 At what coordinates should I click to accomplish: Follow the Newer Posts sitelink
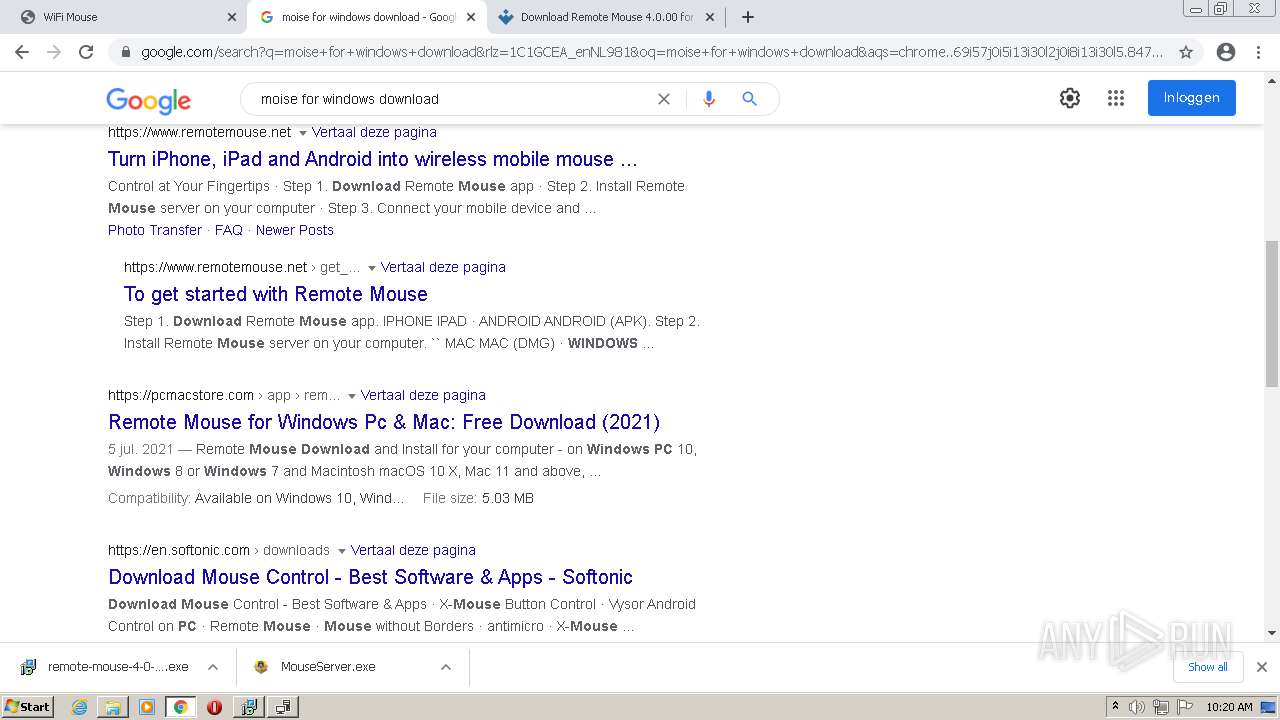295,230
